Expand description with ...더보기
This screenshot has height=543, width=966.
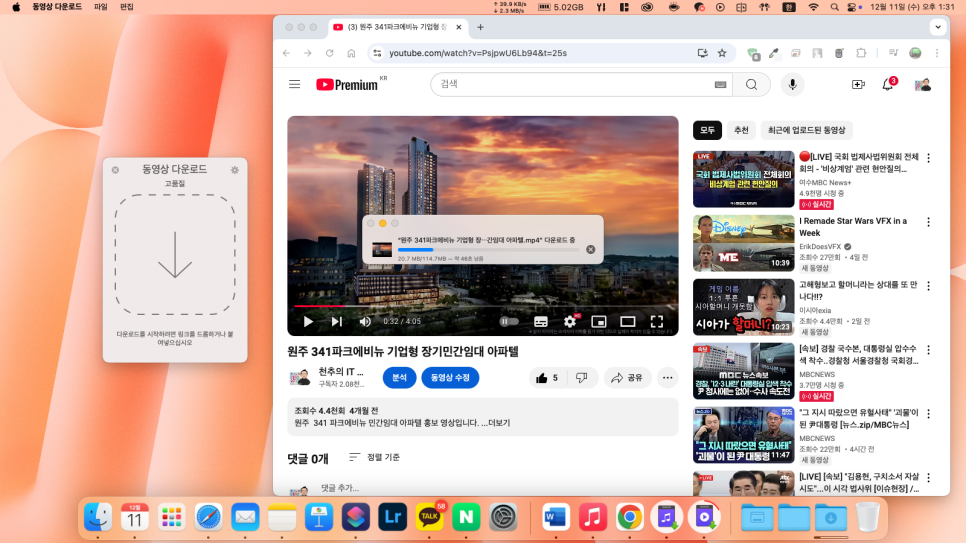[x=496, y=423]
